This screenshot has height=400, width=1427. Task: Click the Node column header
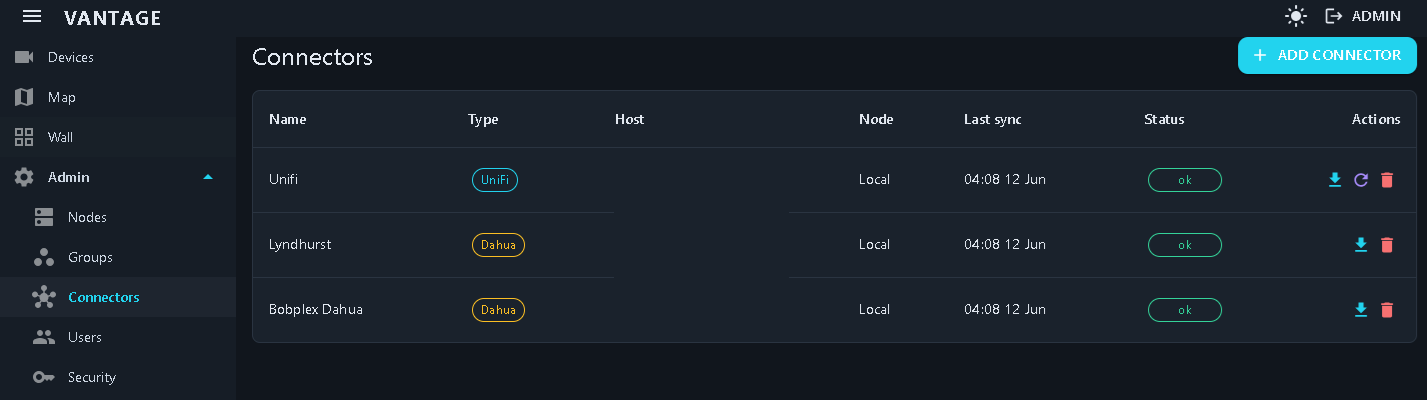point(876,119)
